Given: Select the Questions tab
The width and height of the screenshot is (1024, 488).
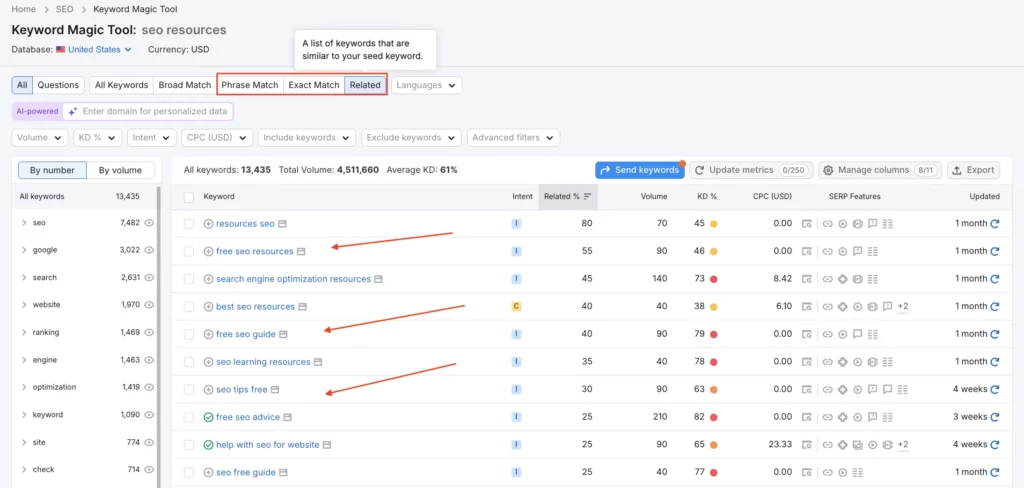Looking at the screenshot, I should (x=58, y=85).
